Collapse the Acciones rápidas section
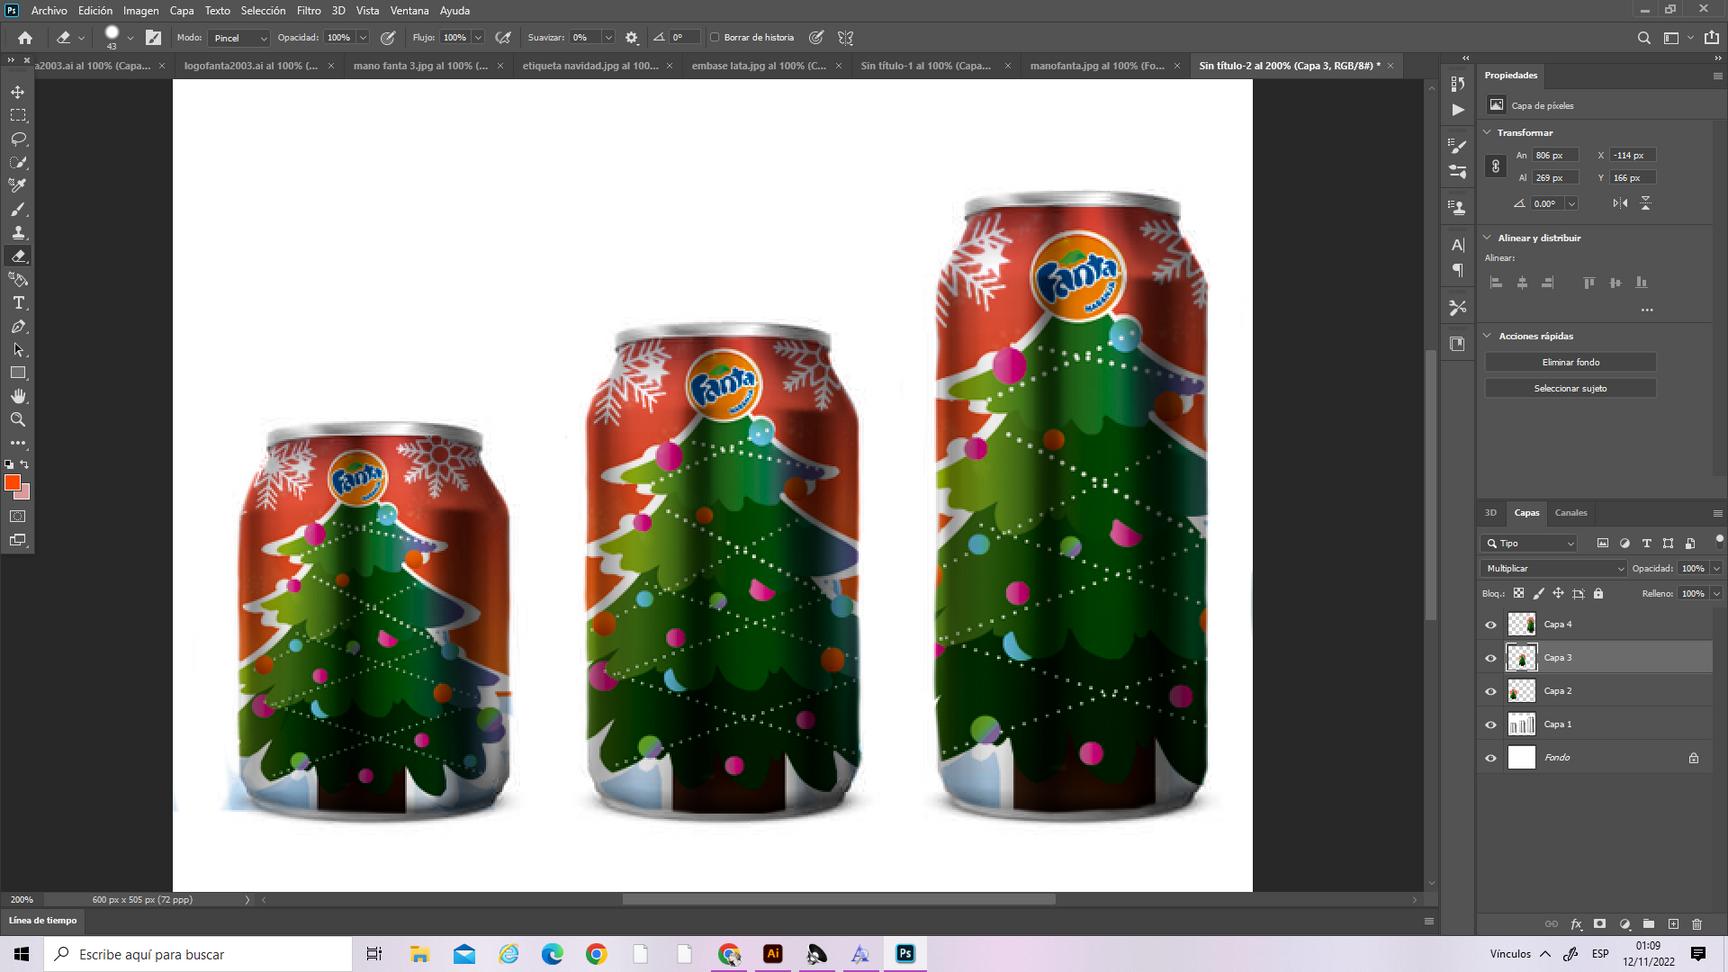 coord(1487,336)
